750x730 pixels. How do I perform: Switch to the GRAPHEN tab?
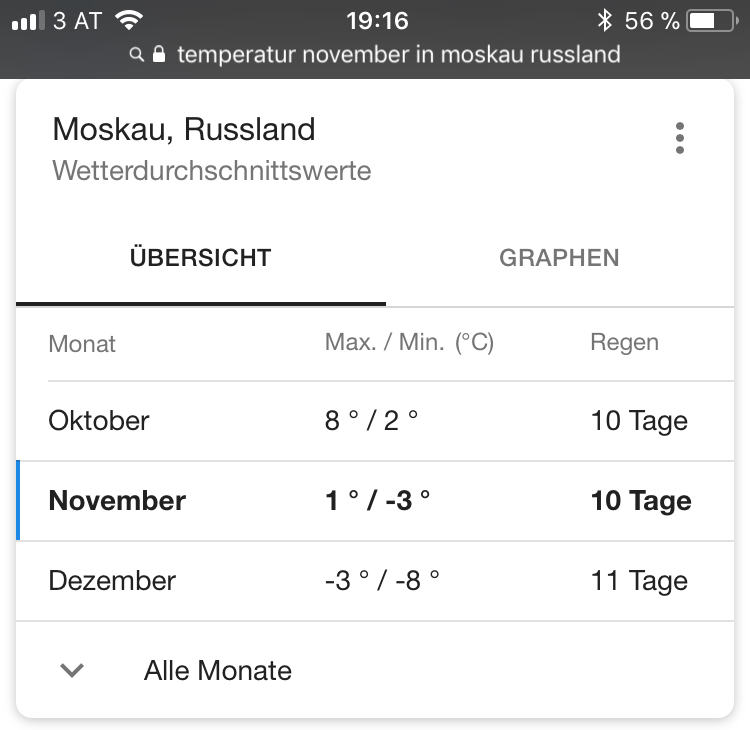coord(559,258)
